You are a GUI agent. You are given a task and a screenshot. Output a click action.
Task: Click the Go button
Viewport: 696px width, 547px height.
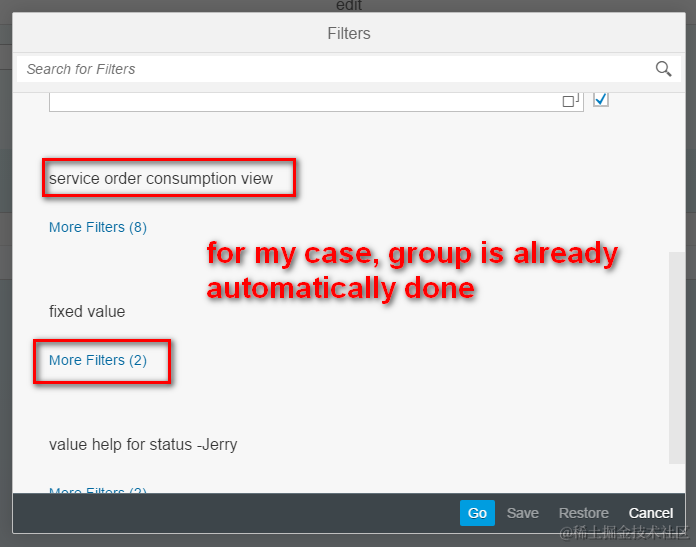(477, 513)
